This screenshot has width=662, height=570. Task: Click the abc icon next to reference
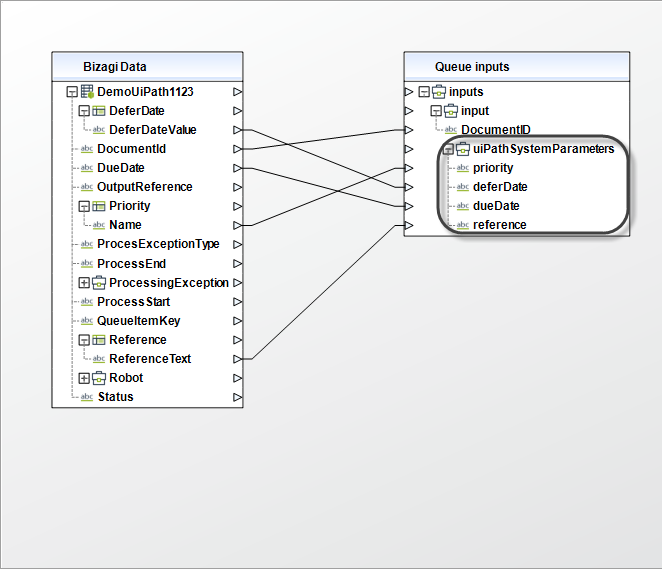coord(463,225)
